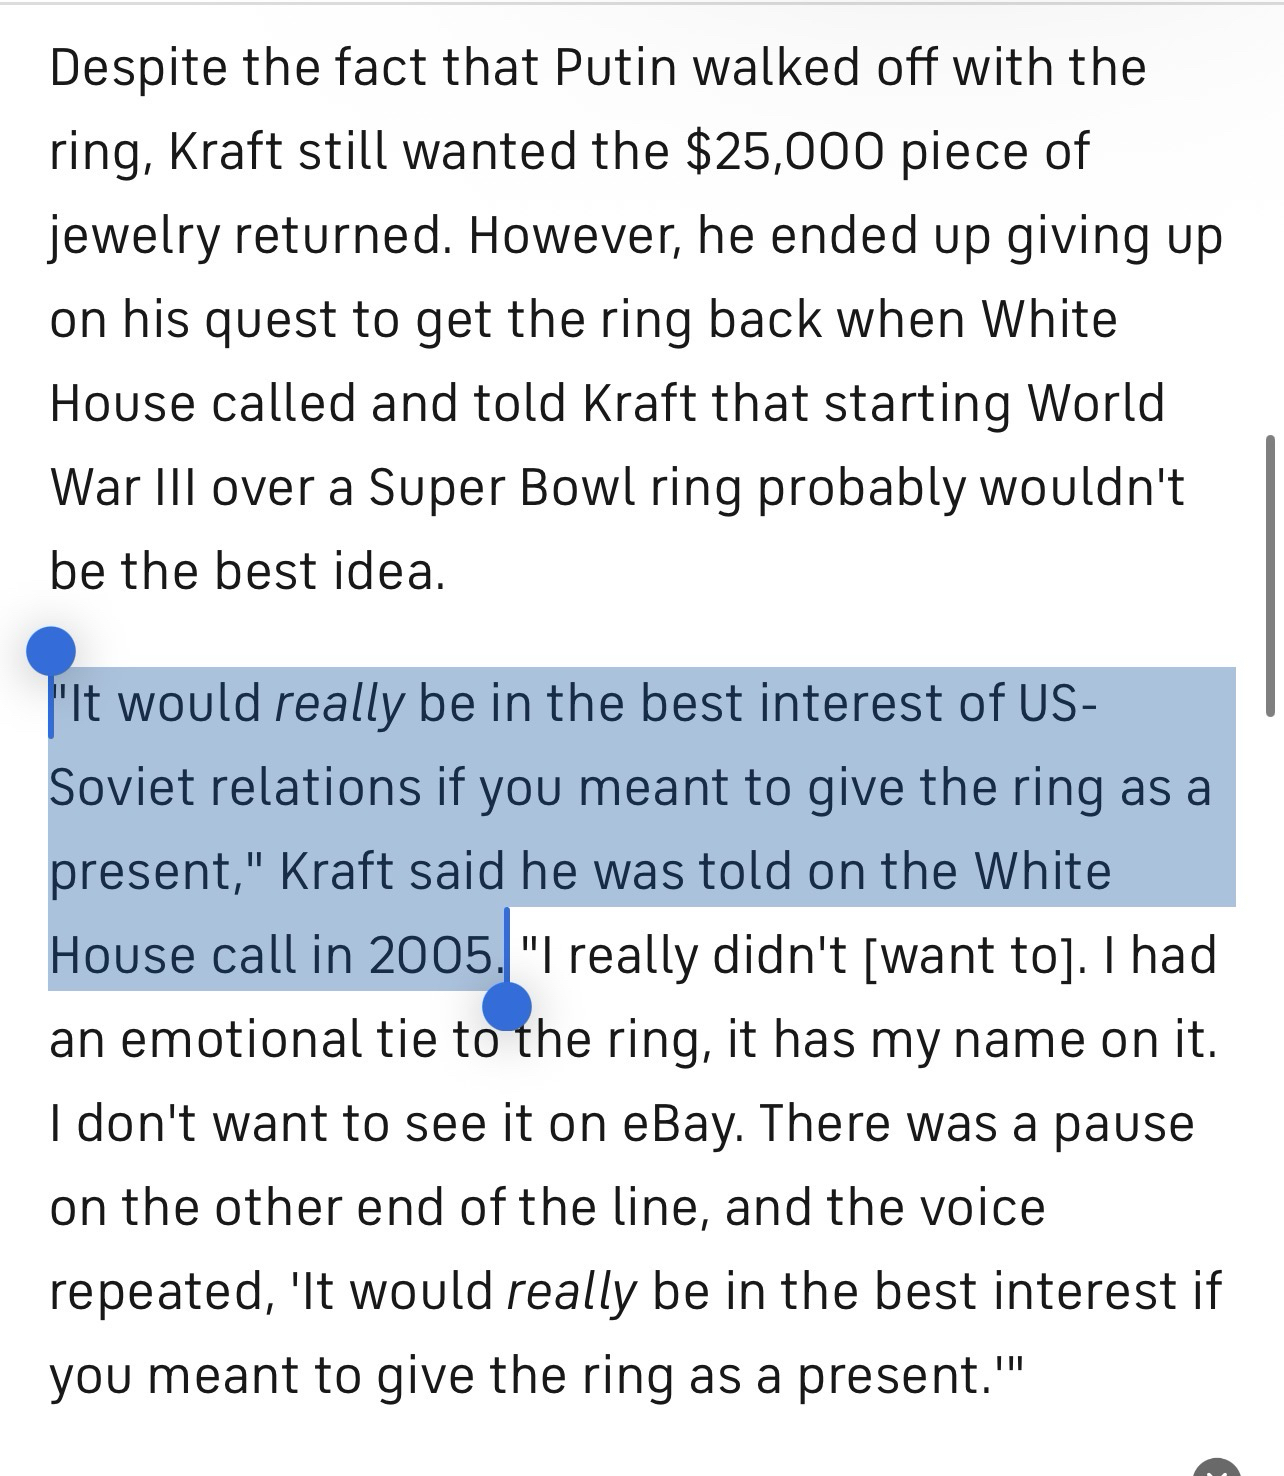Viewport: 1284px width, 1476px height.
Task: Tap the "$25,000" amount in the text
Action: point(784,151)
